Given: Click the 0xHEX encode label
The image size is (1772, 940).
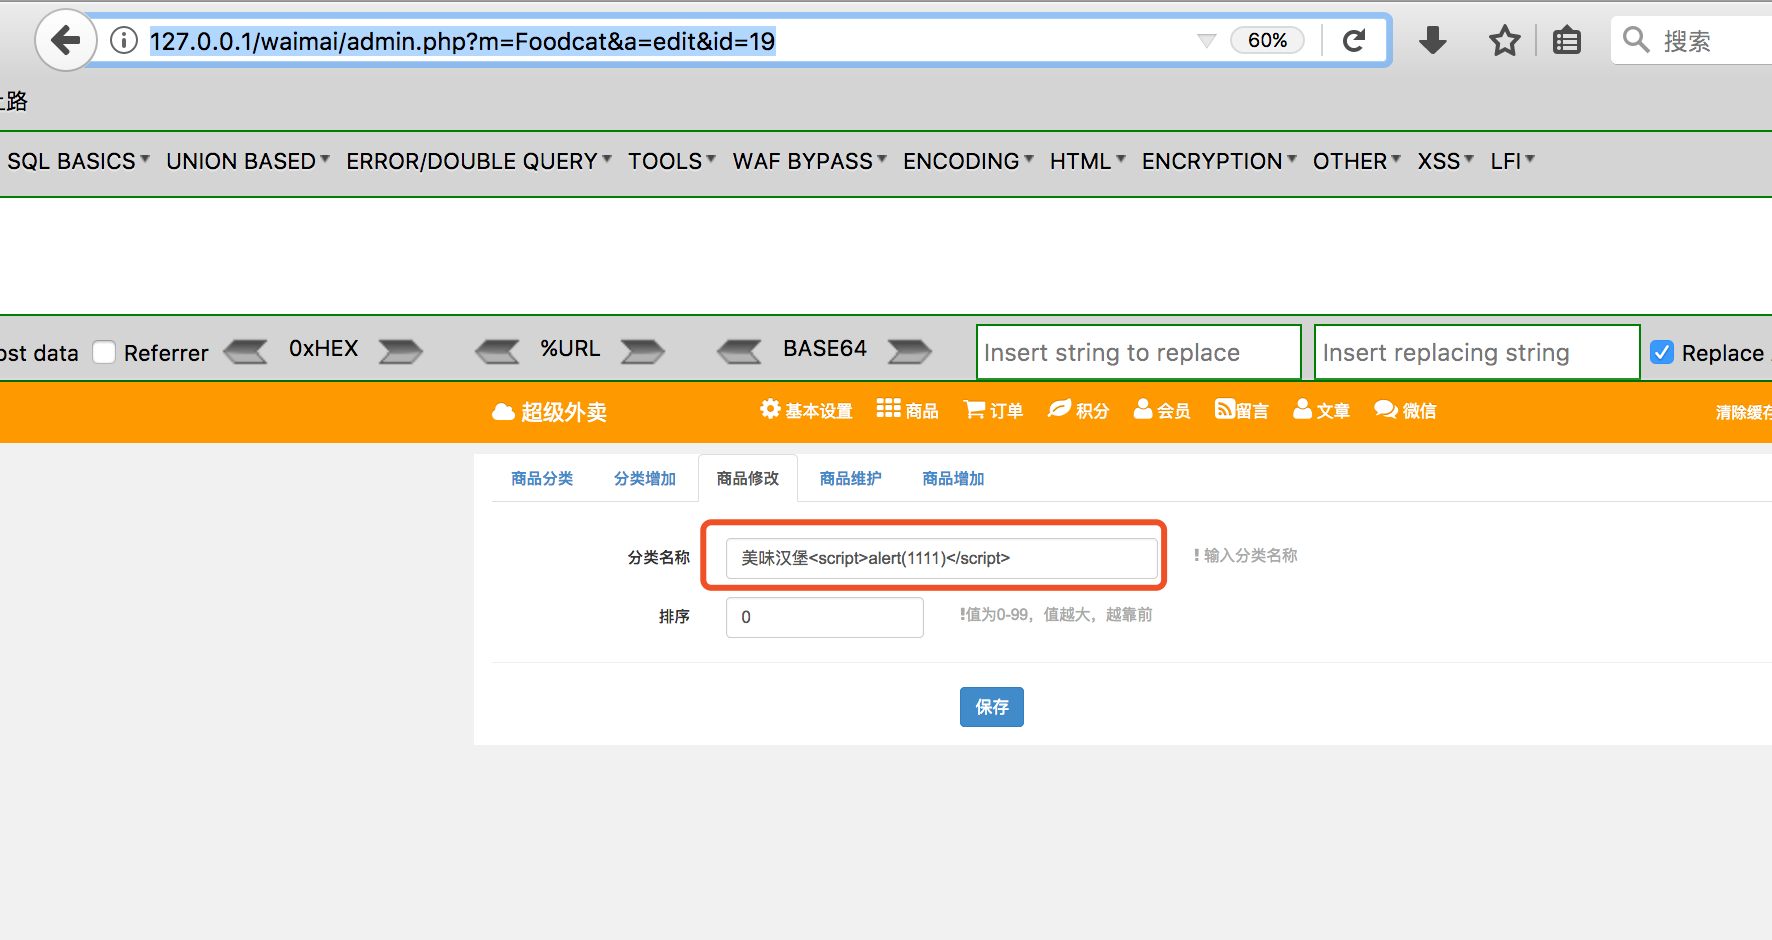Looking at the screenshot, I should point(323,349).
